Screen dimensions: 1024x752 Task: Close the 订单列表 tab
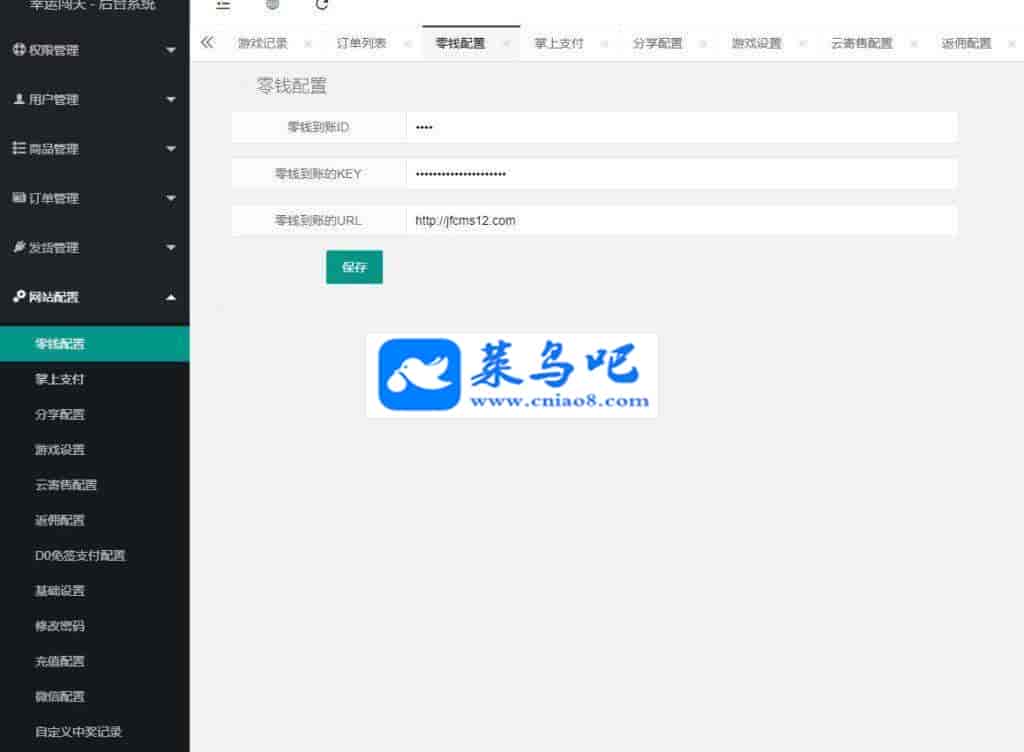tap(407, 44)
